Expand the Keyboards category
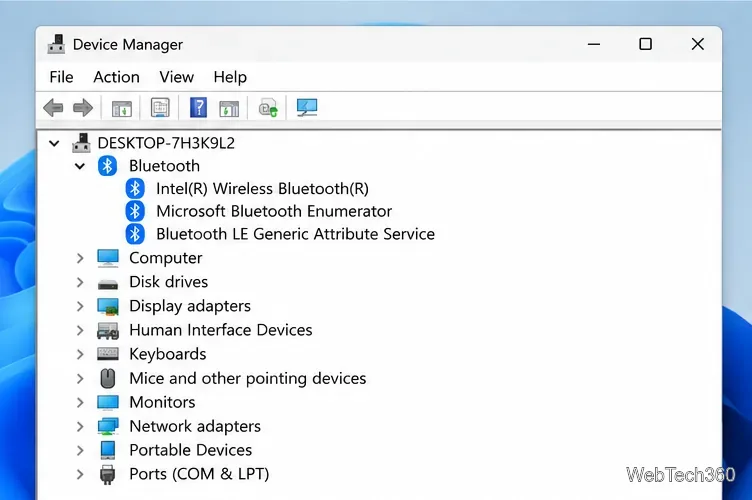752x500 pixels. [80, 354]
